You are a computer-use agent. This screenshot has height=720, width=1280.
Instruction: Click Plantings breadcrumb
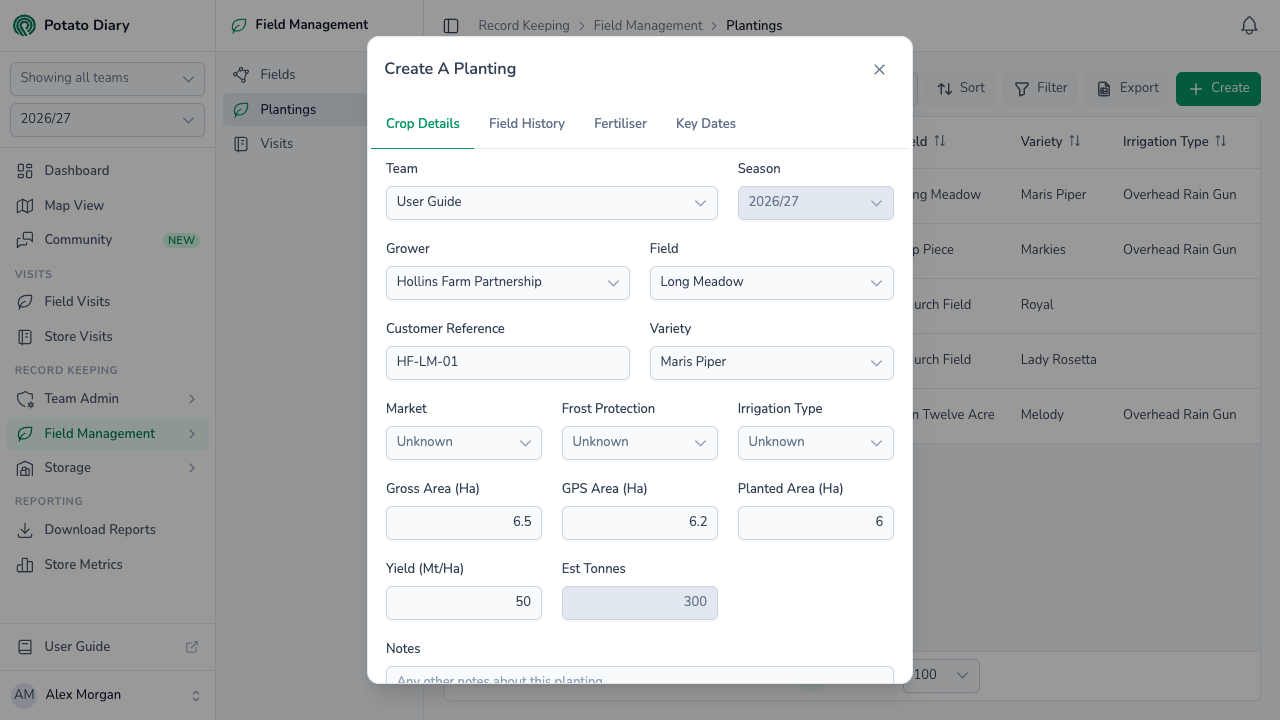pos(754,26)
